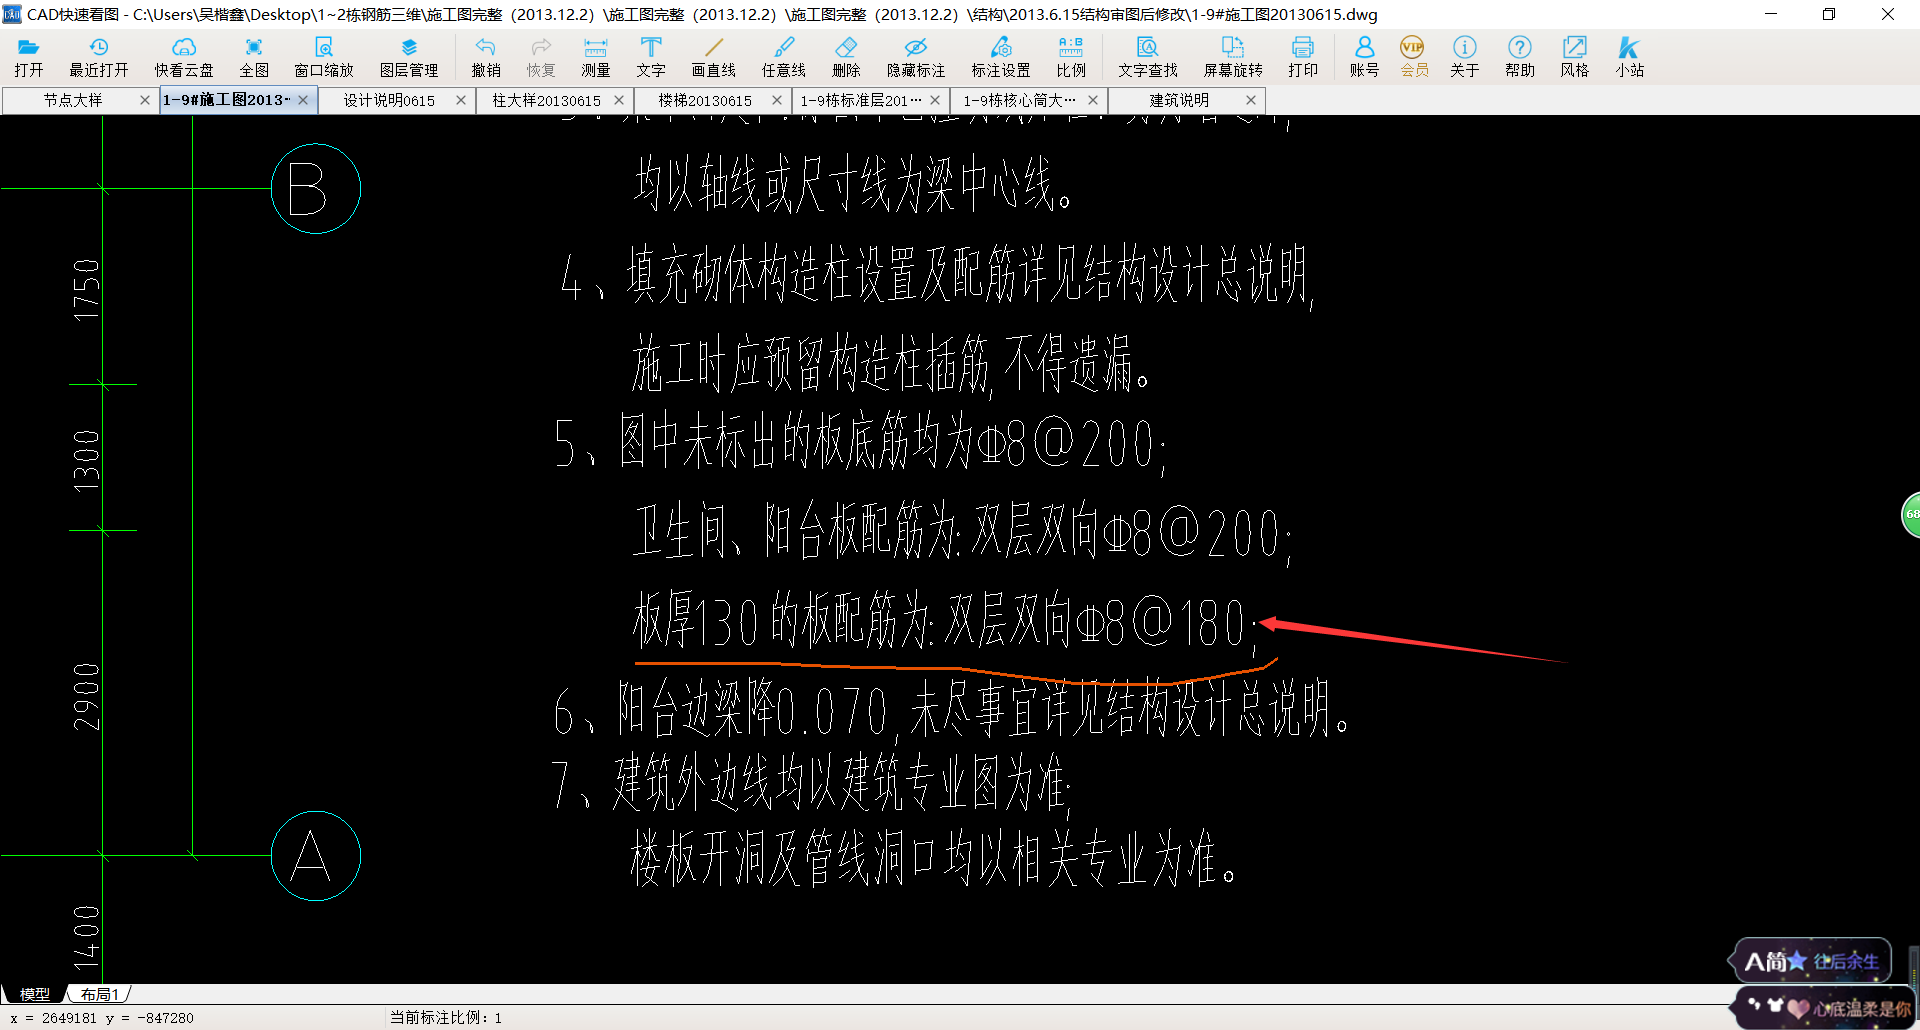This screenshot has height=1030, width=1920.
Task: Switch to the 楼梯20130615 tab
Action: [x=705, y=100]
